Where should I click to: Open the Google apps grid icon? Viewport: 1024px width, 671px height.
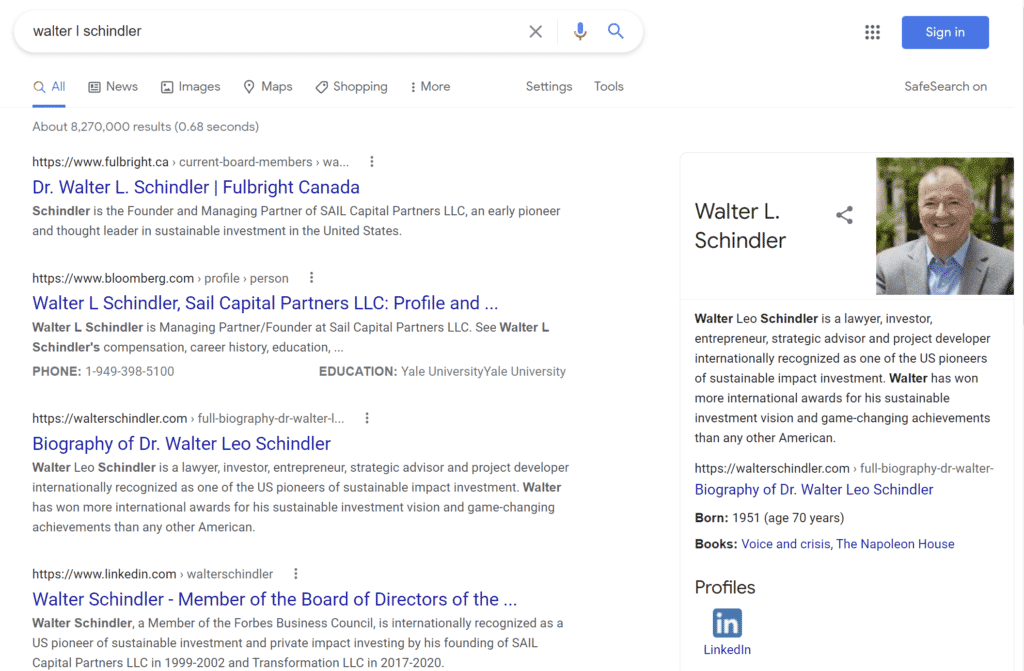coord(872,32)
